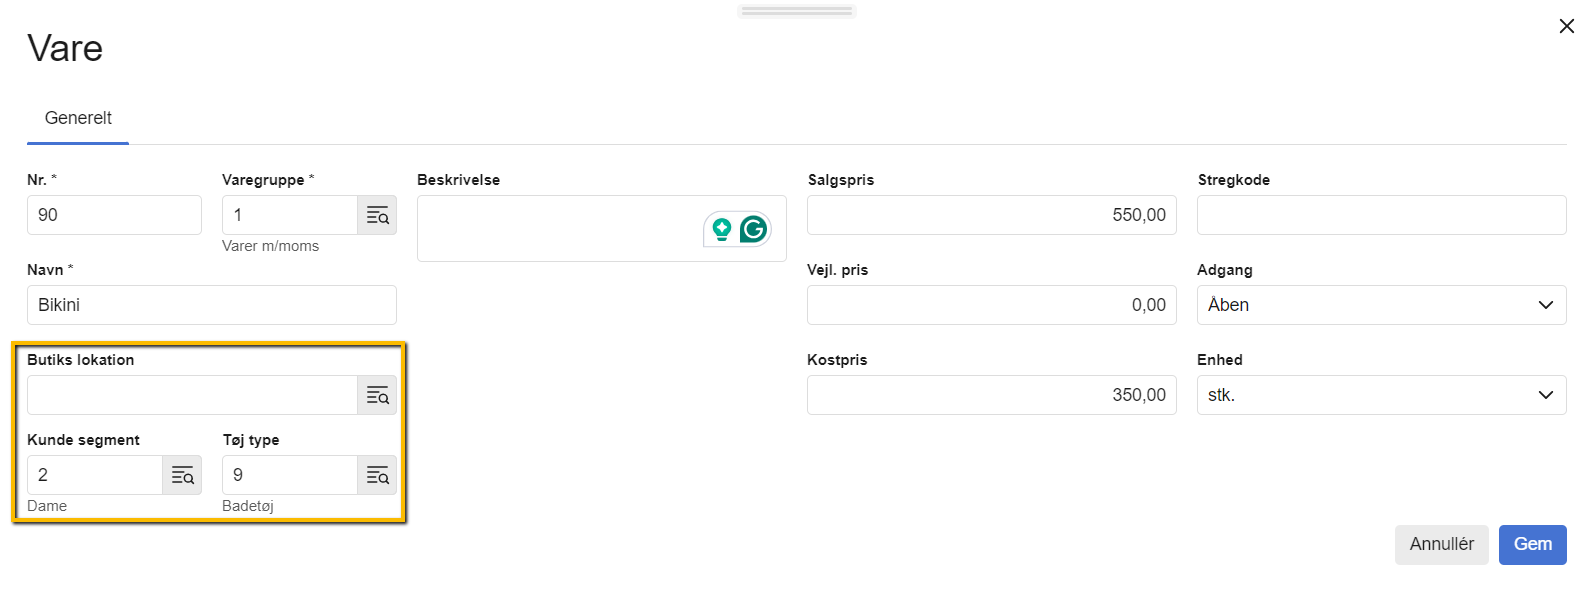Click the lightbulb suggestion icon in Beskrivelse
Viewport: 1593px width, 590px height.
click(x=722, y=229)
